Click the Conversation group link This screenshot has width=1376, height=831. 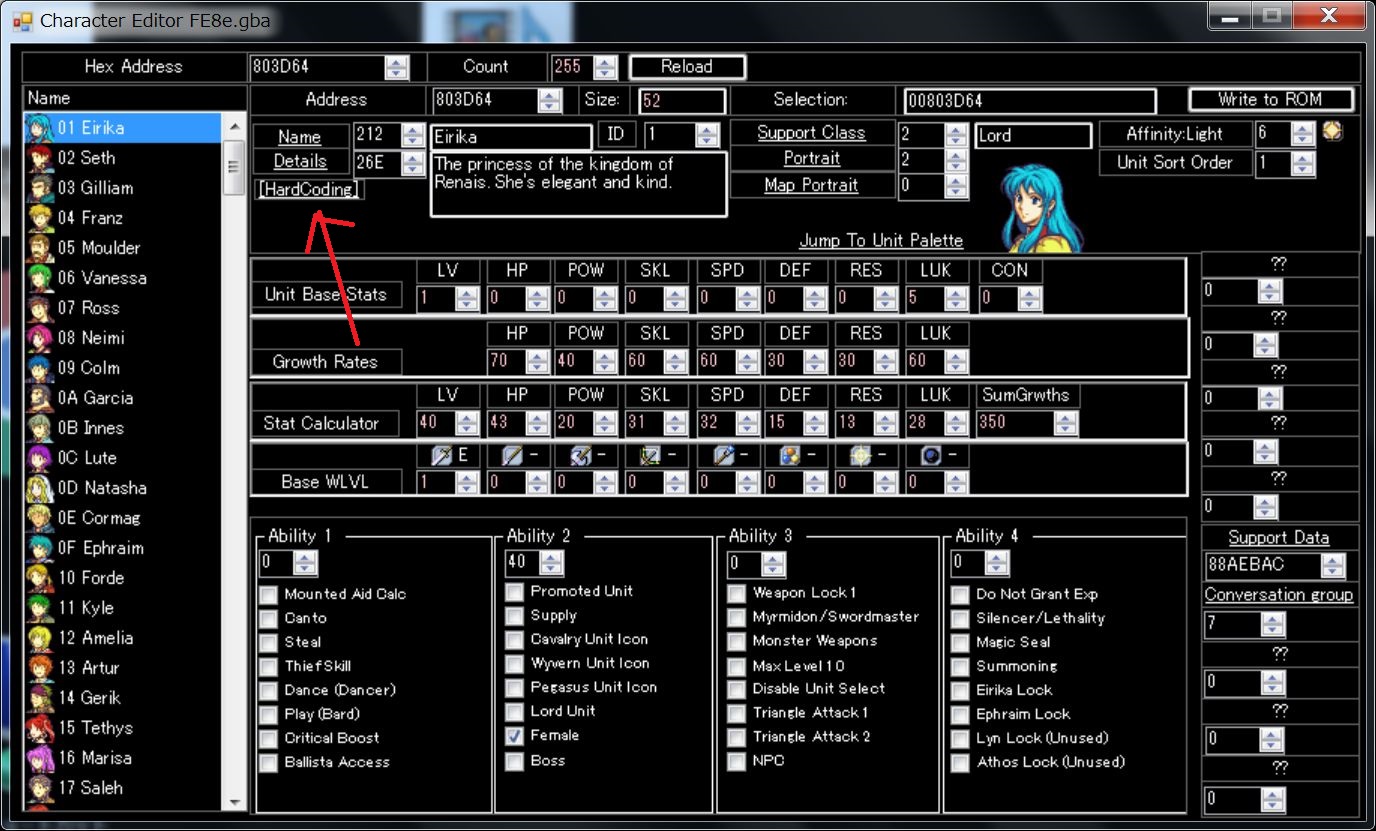(1278, 595)
